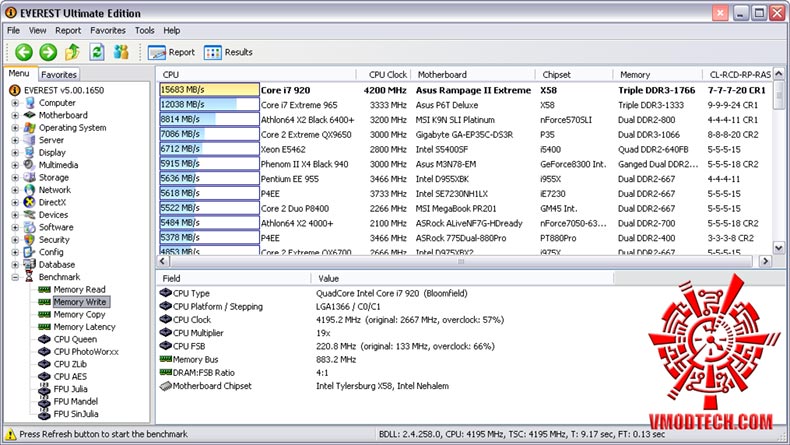Open the Report toolbar button
This screenshot has height=445, width=790.
point(171,52)
